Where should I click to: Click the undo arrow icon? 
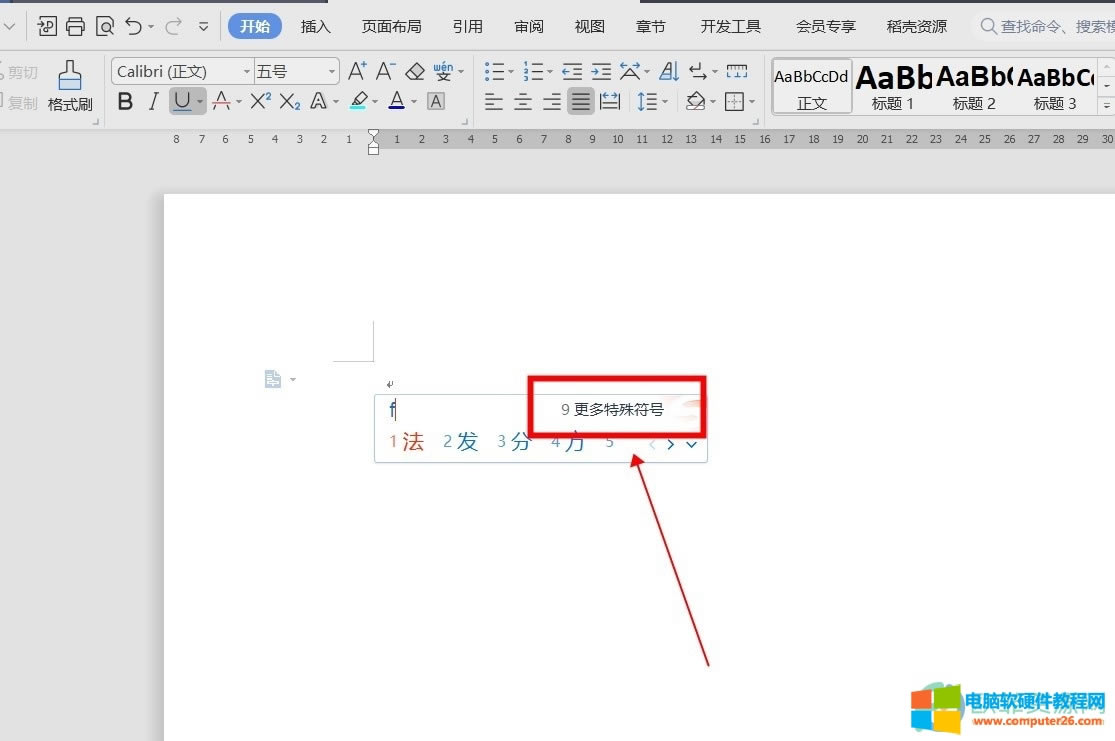pos(133,27)
